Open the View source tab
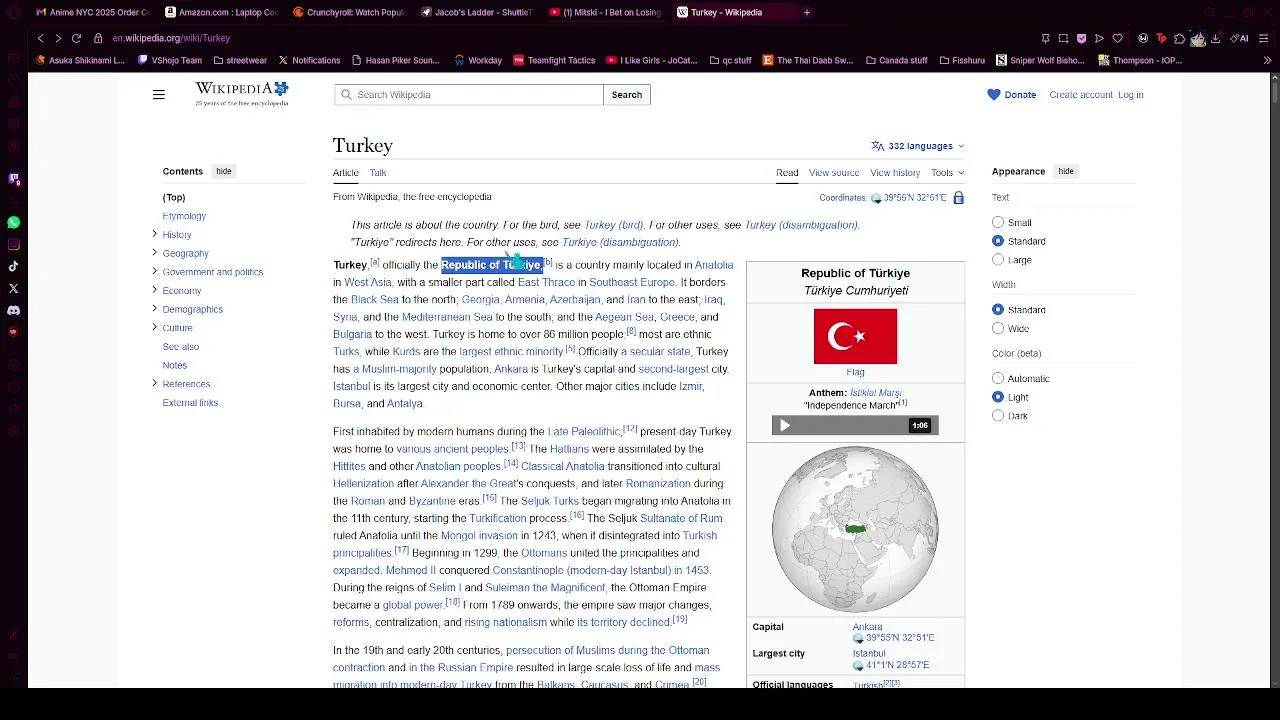 point(834,173)
